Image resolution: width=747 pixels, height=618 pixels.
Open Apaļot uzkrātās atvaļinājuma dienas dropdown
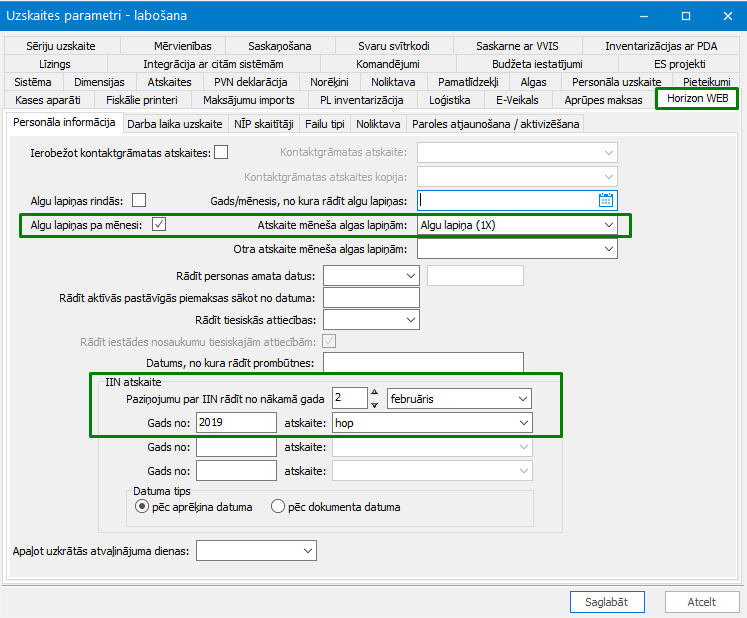click(256, 551)
